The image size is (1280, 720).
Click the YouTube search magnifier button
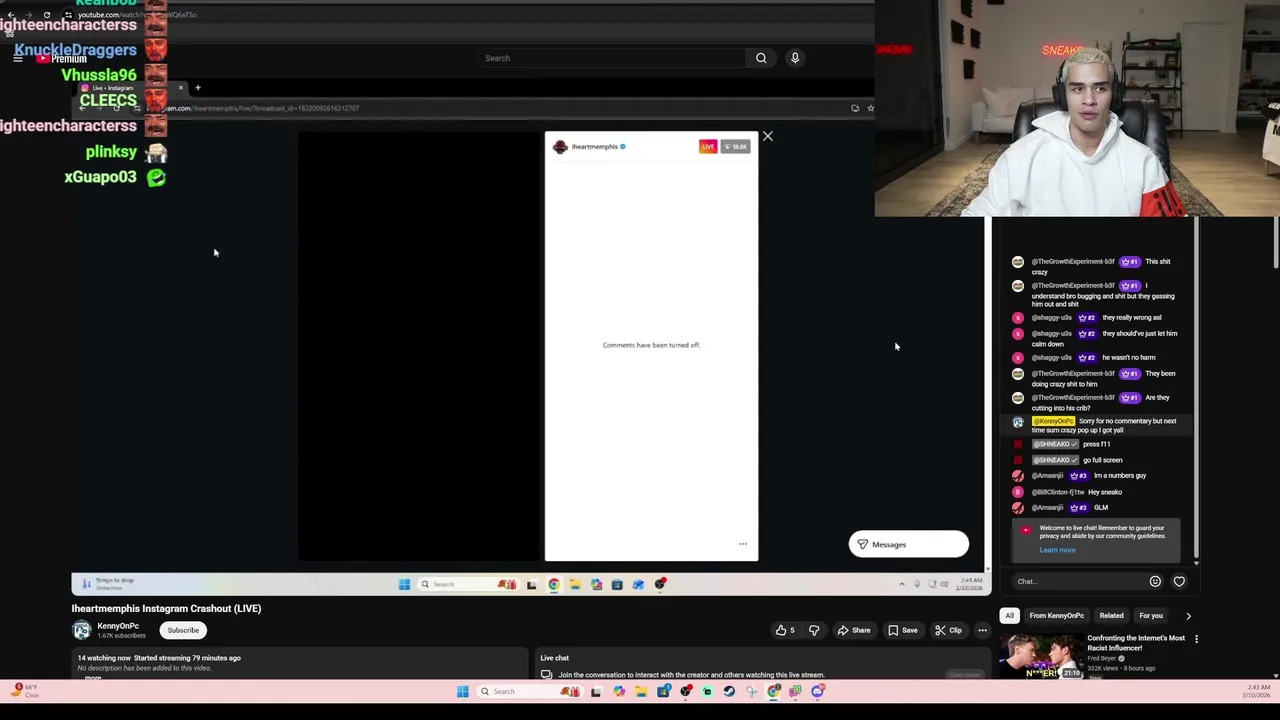tap(761, 58)
